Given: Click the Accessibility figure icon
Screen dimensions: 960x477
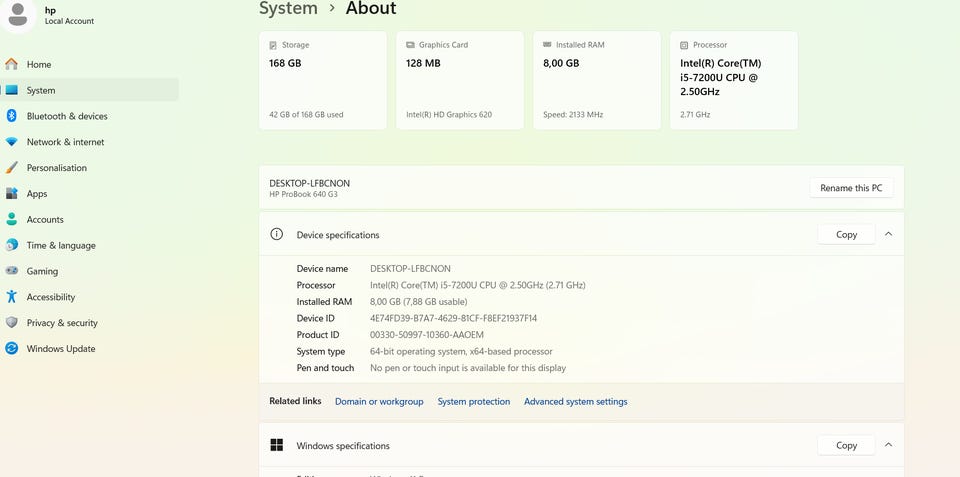Looking at the screenshot, I should pyautogui.click(x=12, y=297).
